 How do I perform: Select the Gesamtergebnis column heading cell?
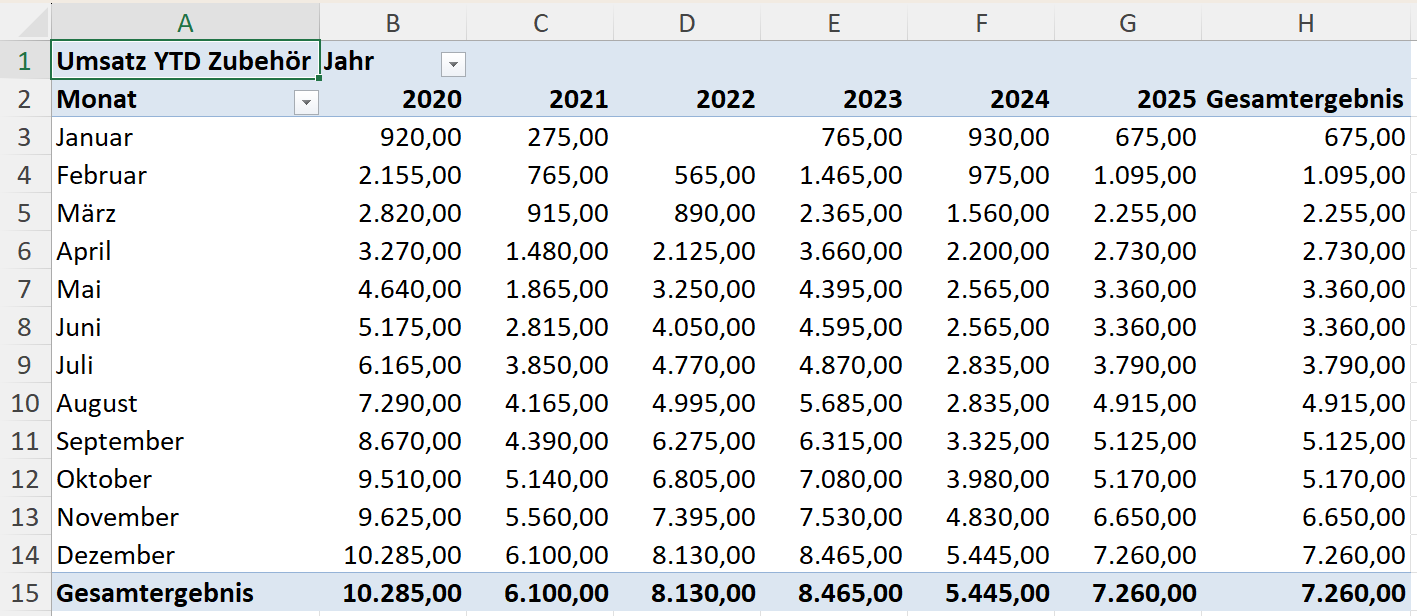[1305, 99]
